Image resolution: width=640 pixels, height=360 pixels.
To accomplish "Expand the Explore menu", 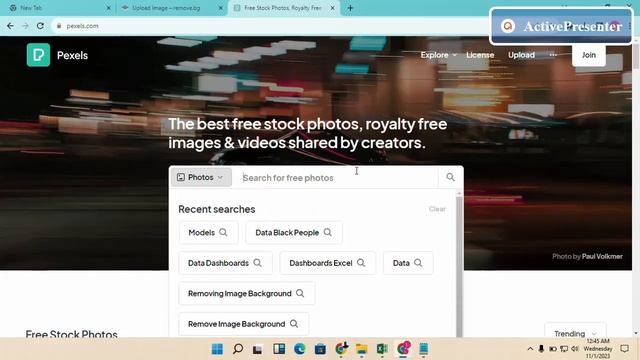I will click(x=439, y=55).
